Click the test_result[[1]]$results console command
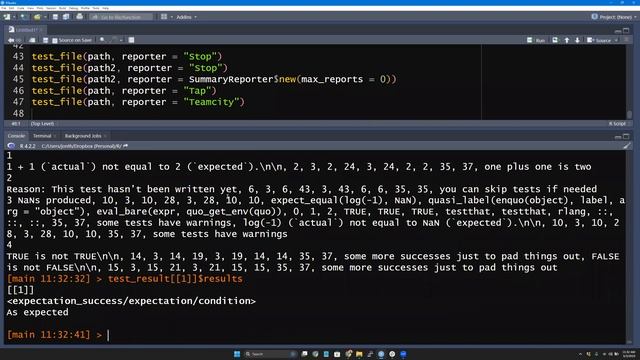 (x=175, y=279)
